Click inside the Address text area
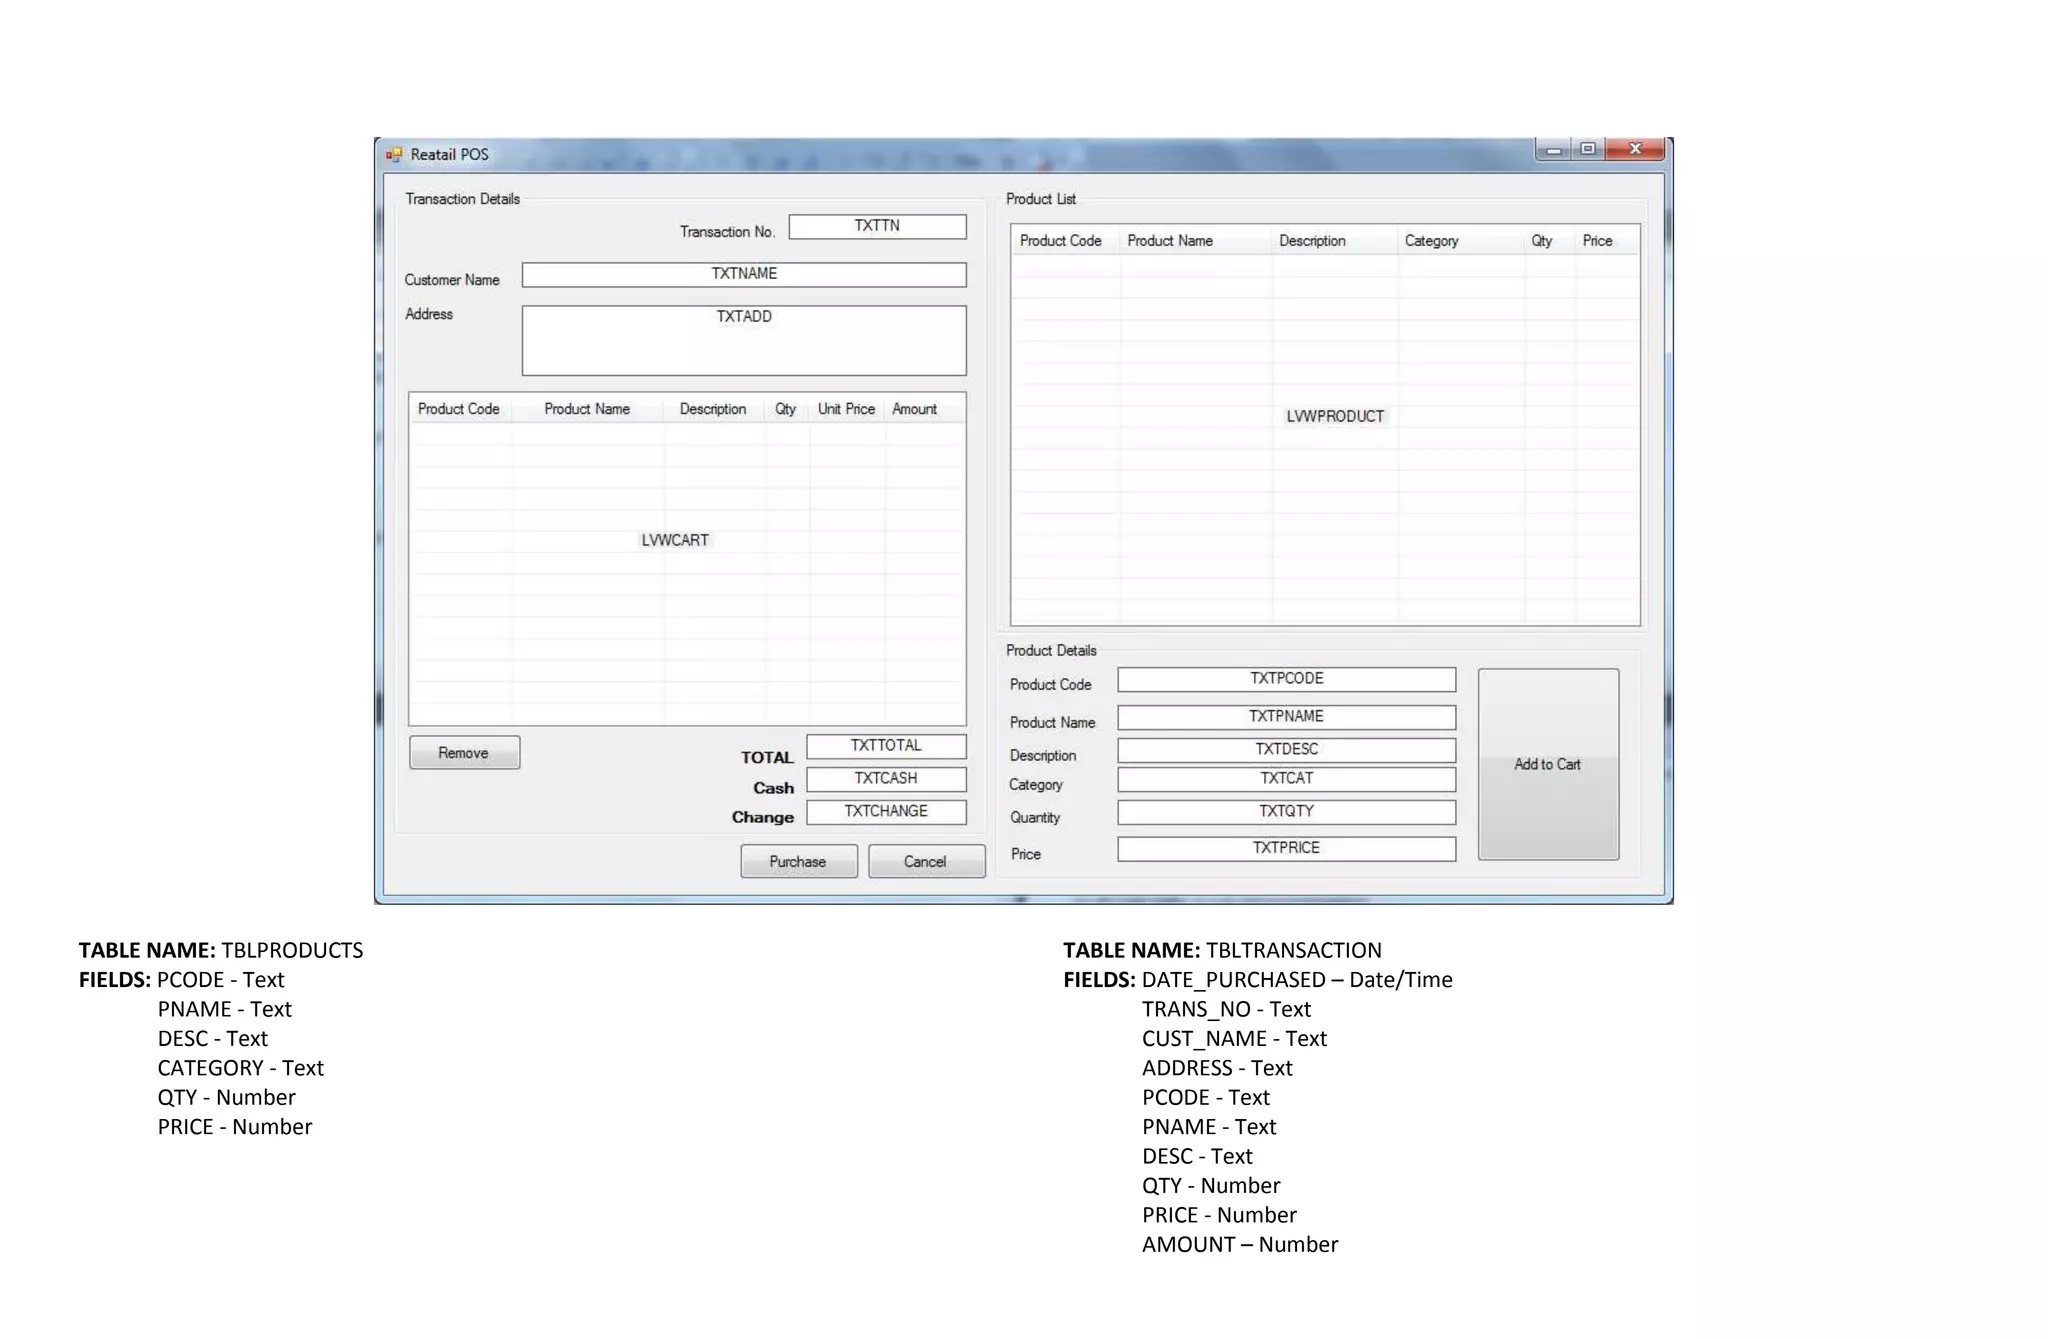2048x1339 pixels. 743,340
